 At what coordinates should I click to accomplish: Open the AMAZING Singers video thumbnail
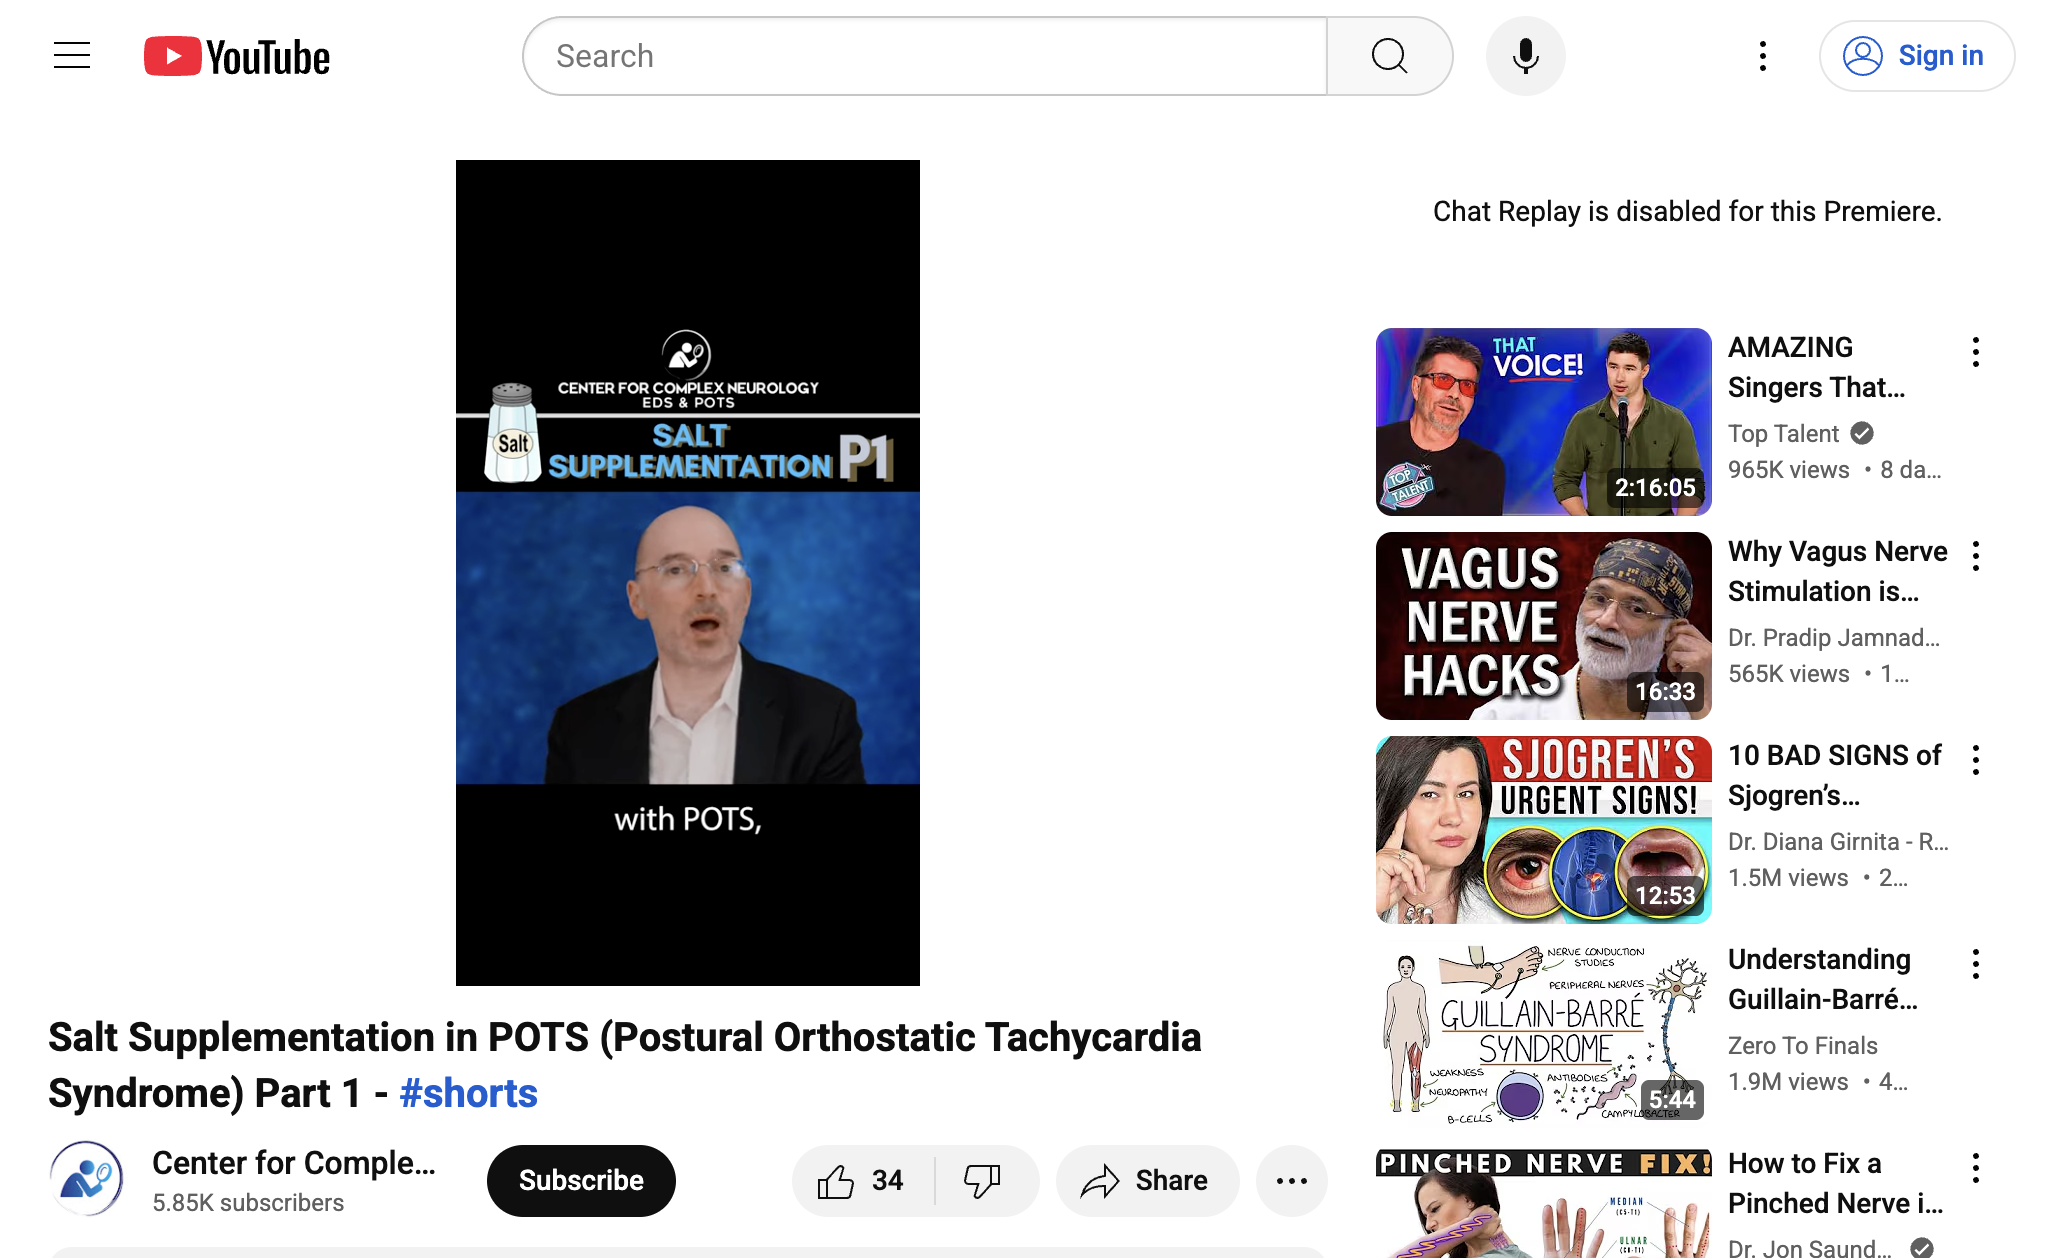pyautogui.click(x=1543, y=421)
